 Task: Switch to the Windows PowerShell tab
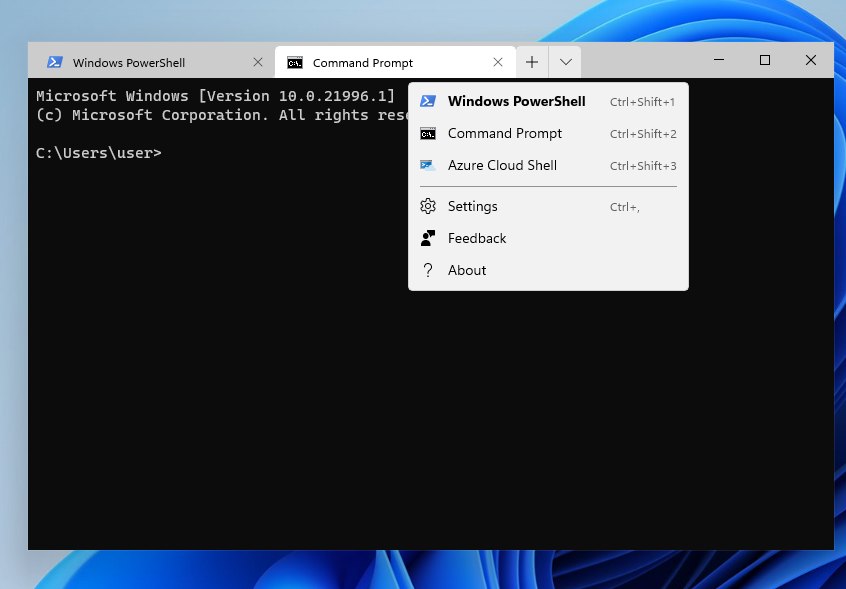pyautogui.click(x=152, y=62)
